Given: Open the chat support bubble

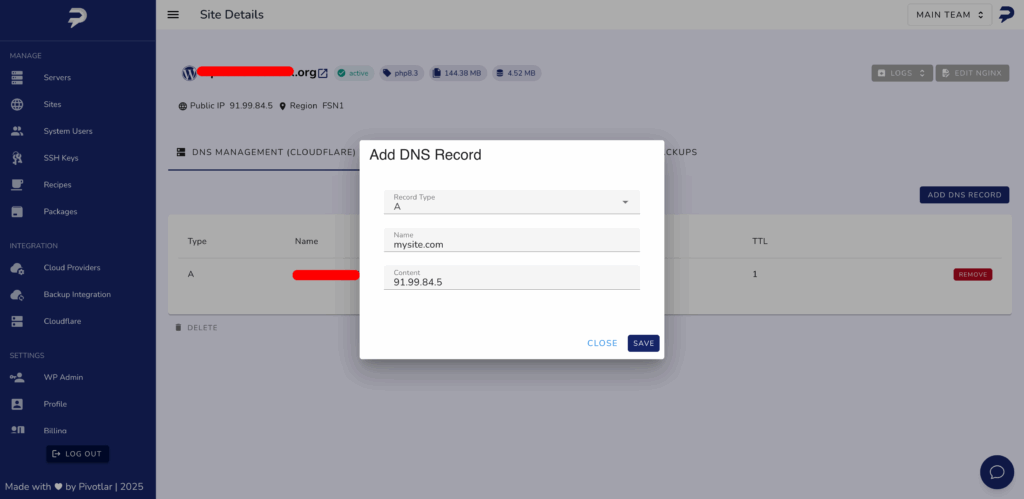Looking at the screenshot, I should (x=997, y=472).
